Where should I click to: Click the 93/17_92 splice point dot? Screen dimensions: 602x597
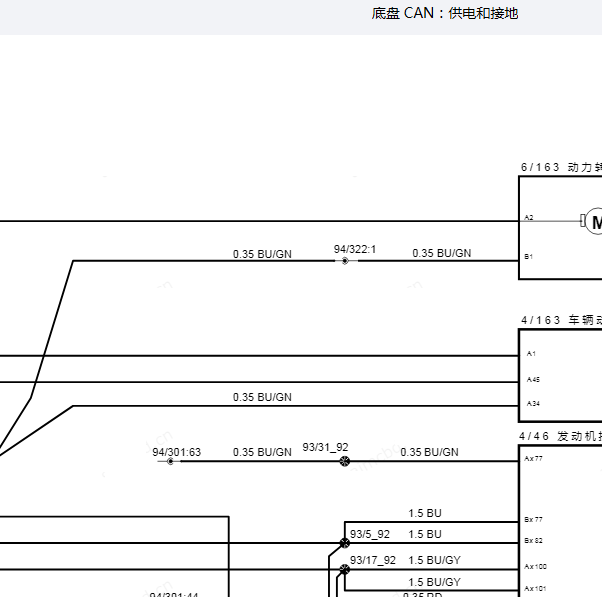tap(345, 569)
